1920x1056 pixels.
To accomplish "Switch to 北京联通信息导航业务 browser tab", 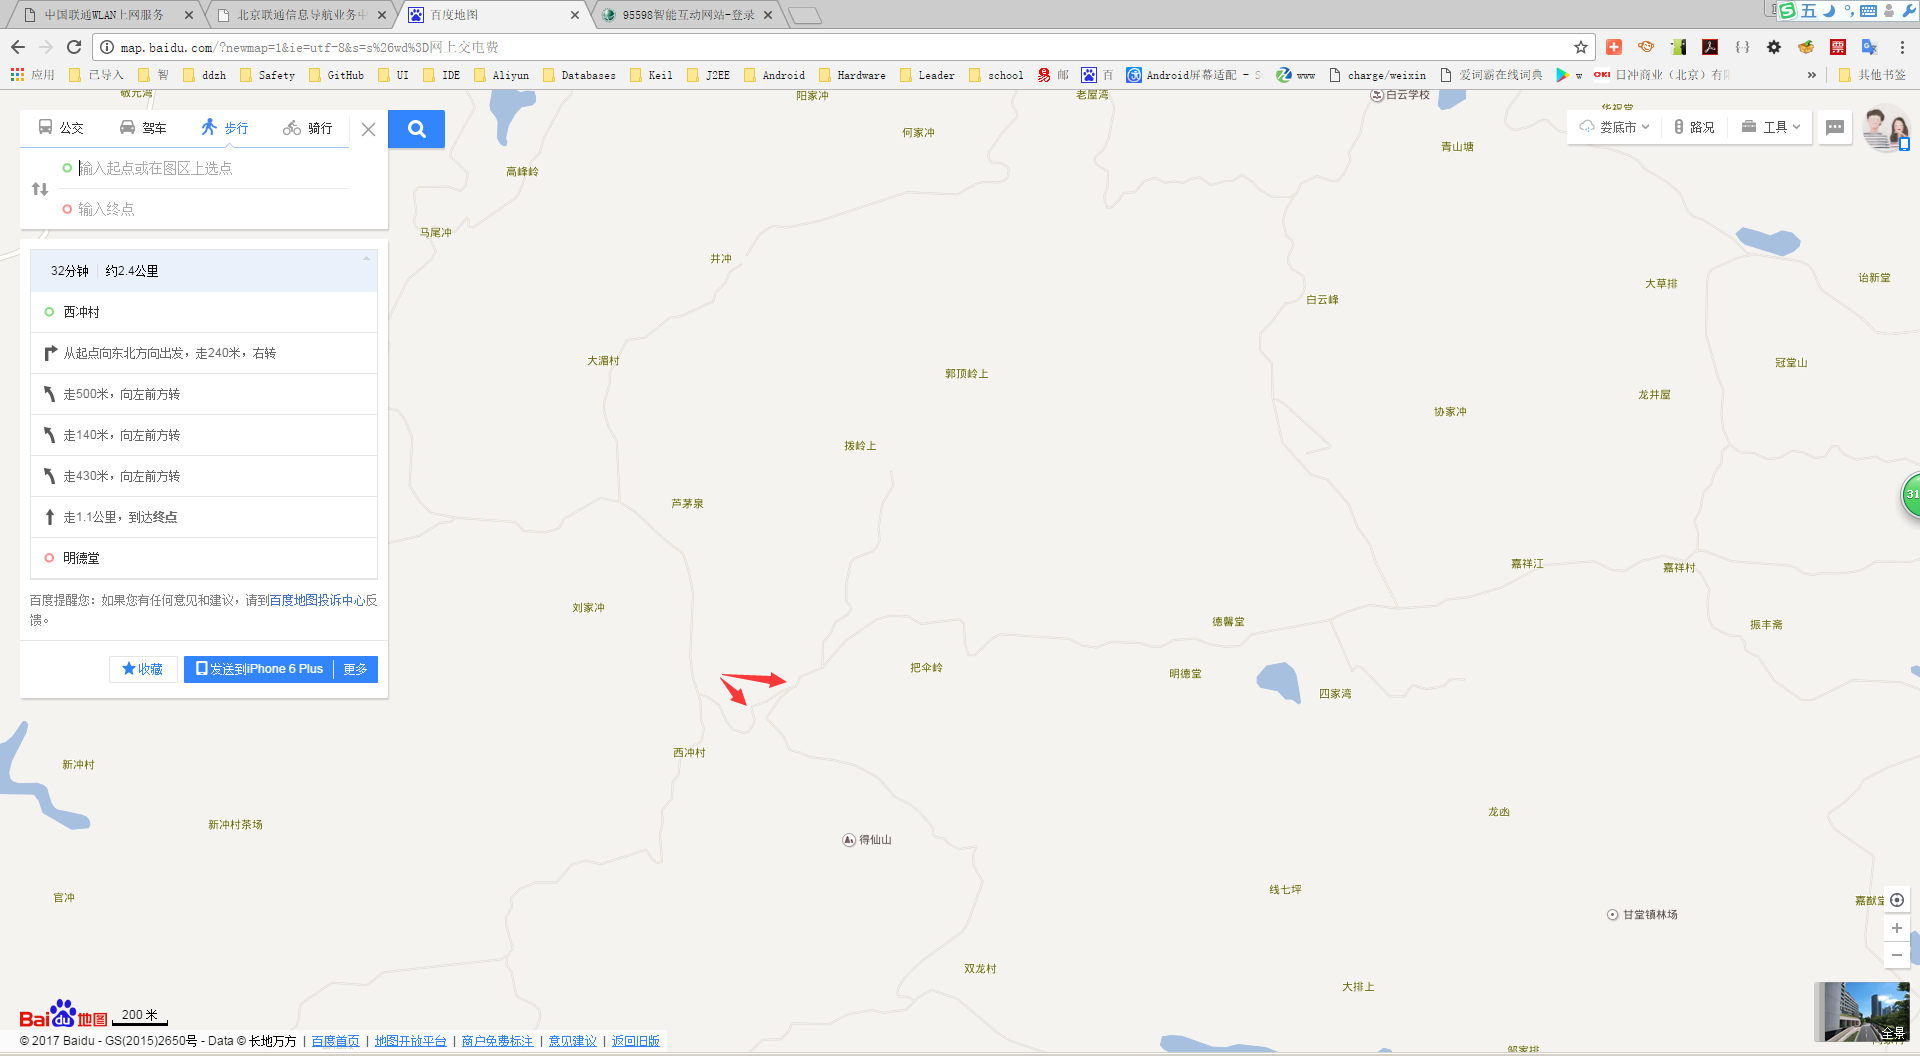I will 300,15.
